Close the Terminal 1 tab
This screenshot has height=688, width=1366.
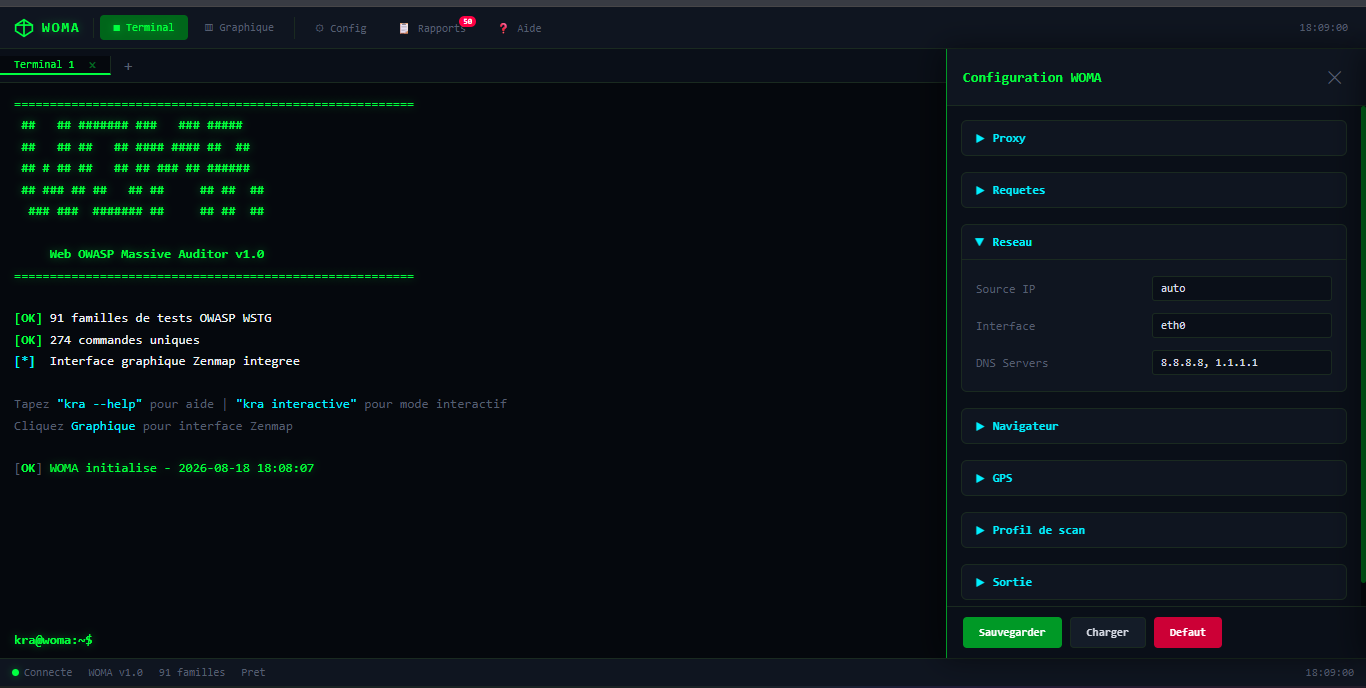[x=93, y=65]
